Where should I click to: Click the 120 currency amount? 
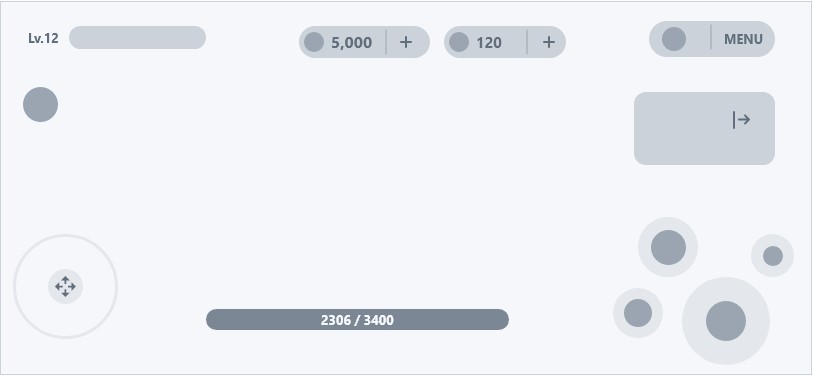[x=489, y=43]
